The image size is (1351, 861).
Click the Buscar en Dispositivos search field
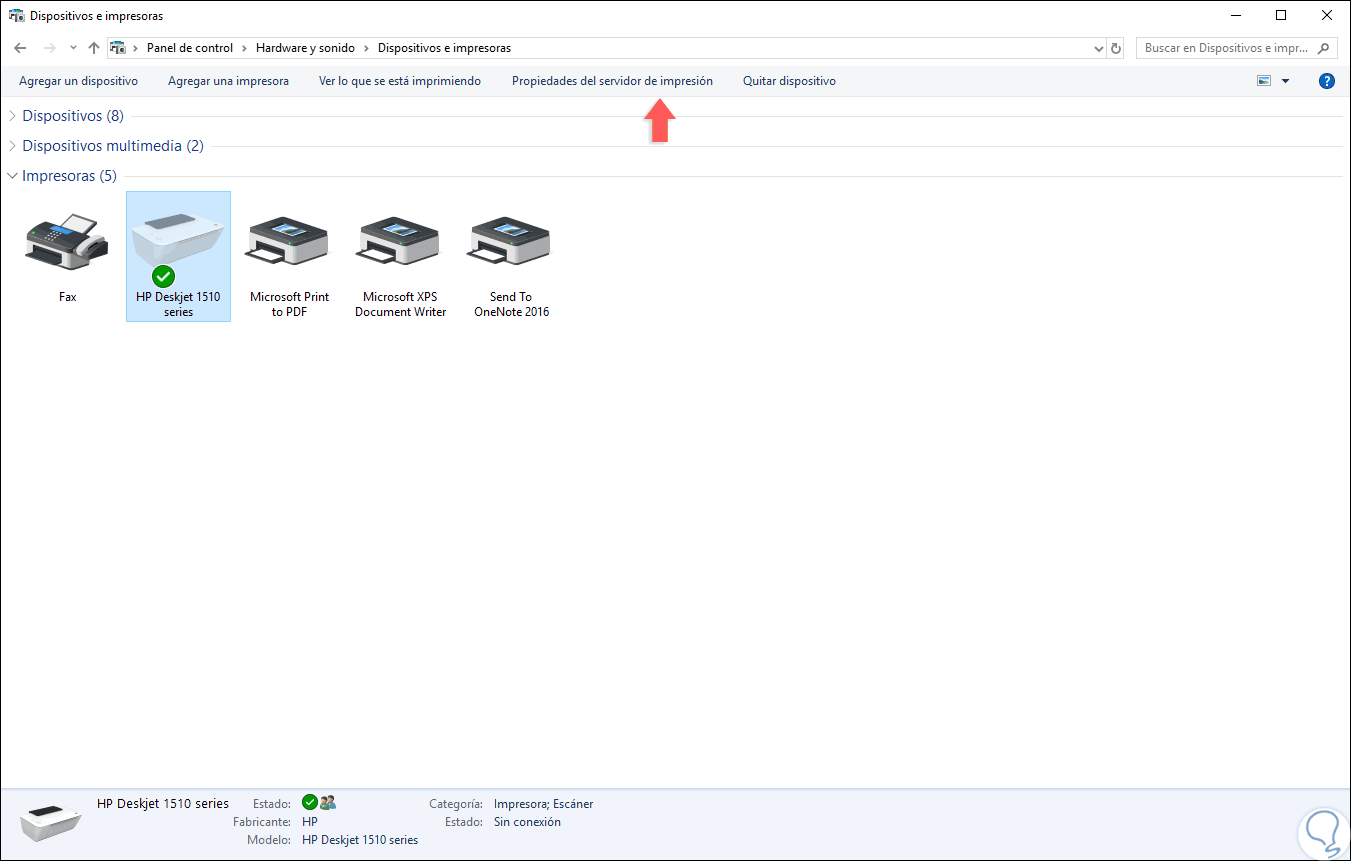click(1237, 48)
